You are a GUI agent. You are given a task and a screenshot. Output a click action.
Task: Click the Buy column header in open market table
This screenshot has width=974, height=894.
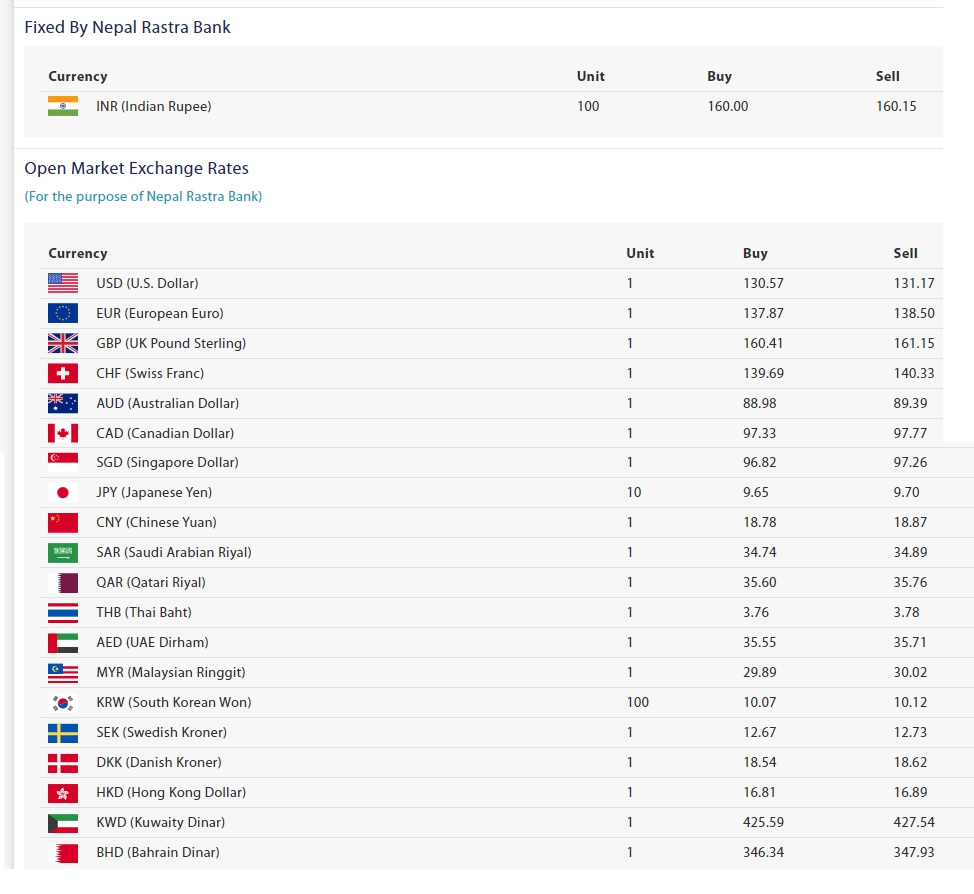click(x=755, y=253)
